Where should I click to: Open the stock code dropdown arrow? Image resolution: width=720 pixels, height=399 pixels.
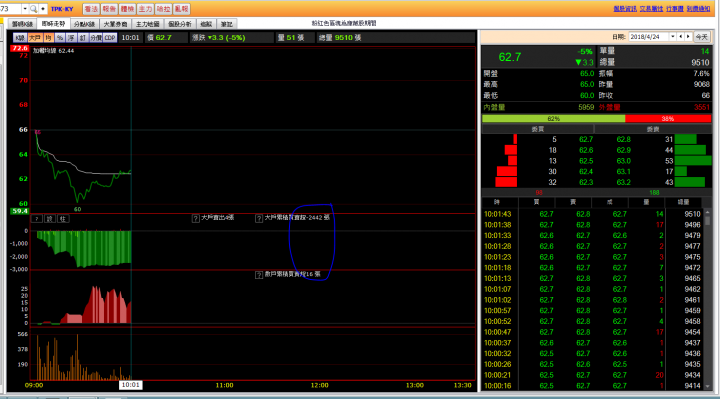click(x=25, y=9)
